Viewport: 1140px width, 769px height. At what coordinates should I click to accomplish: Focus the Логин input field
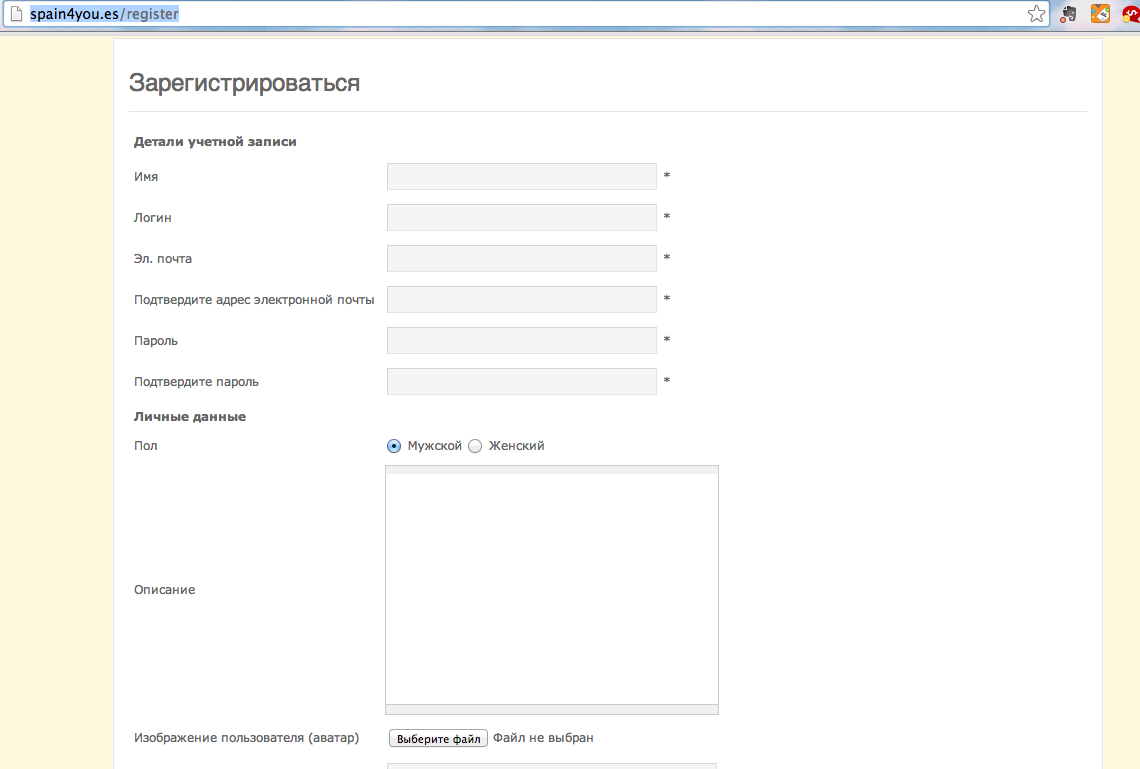pyautogui.click(x=522, y=217)
